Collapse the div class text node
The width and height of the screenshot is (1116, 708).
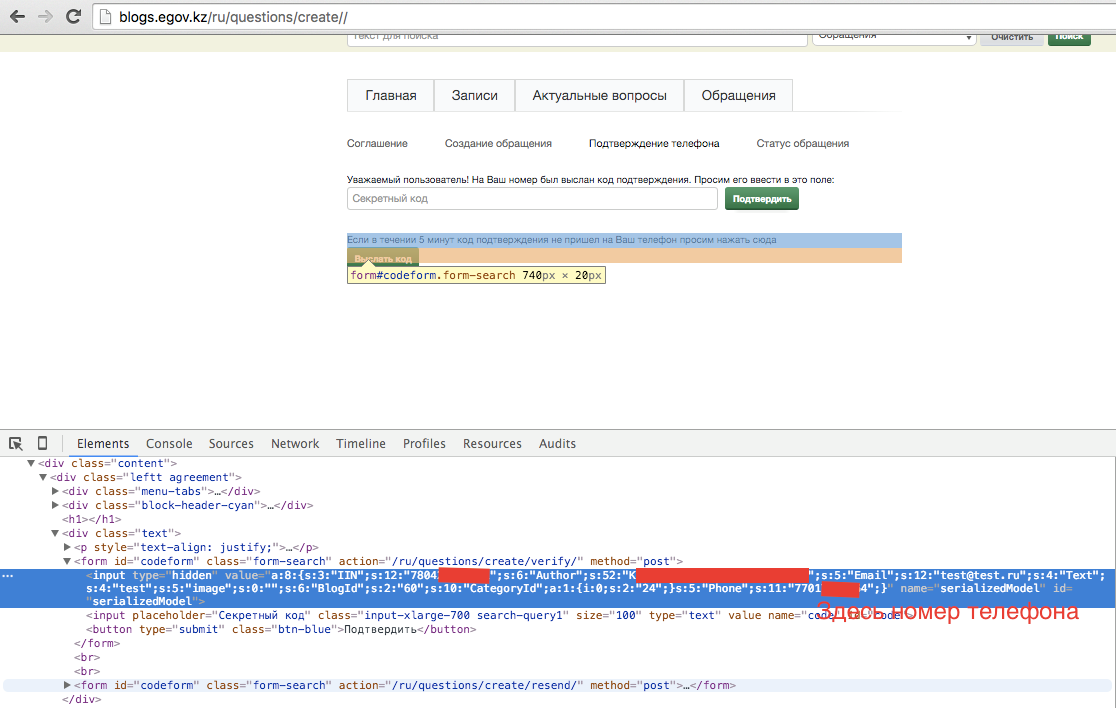point(56,533)
